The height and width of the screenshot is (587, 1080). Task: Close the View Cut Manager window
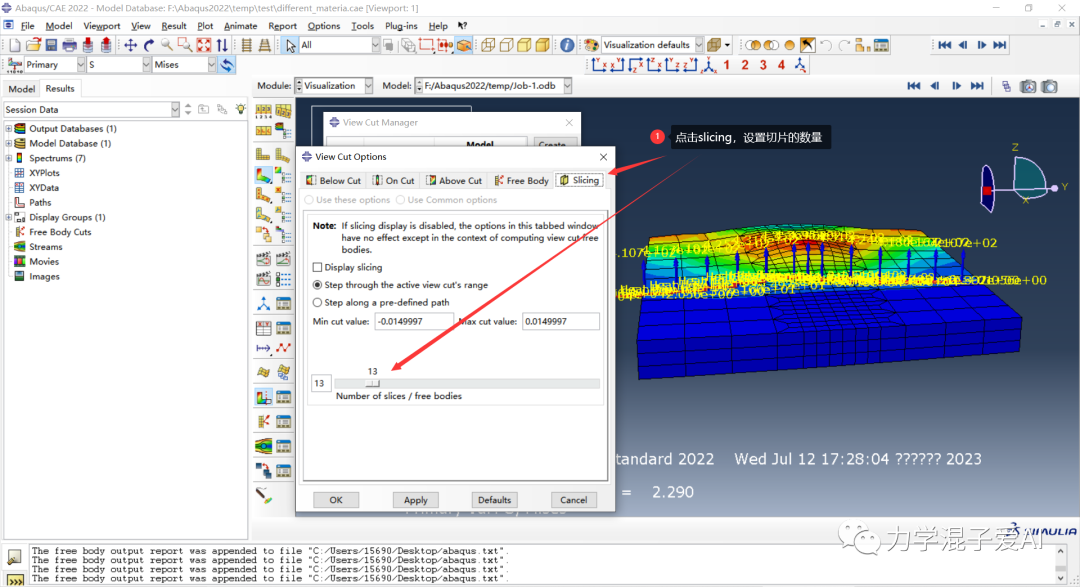coord(569,123)
